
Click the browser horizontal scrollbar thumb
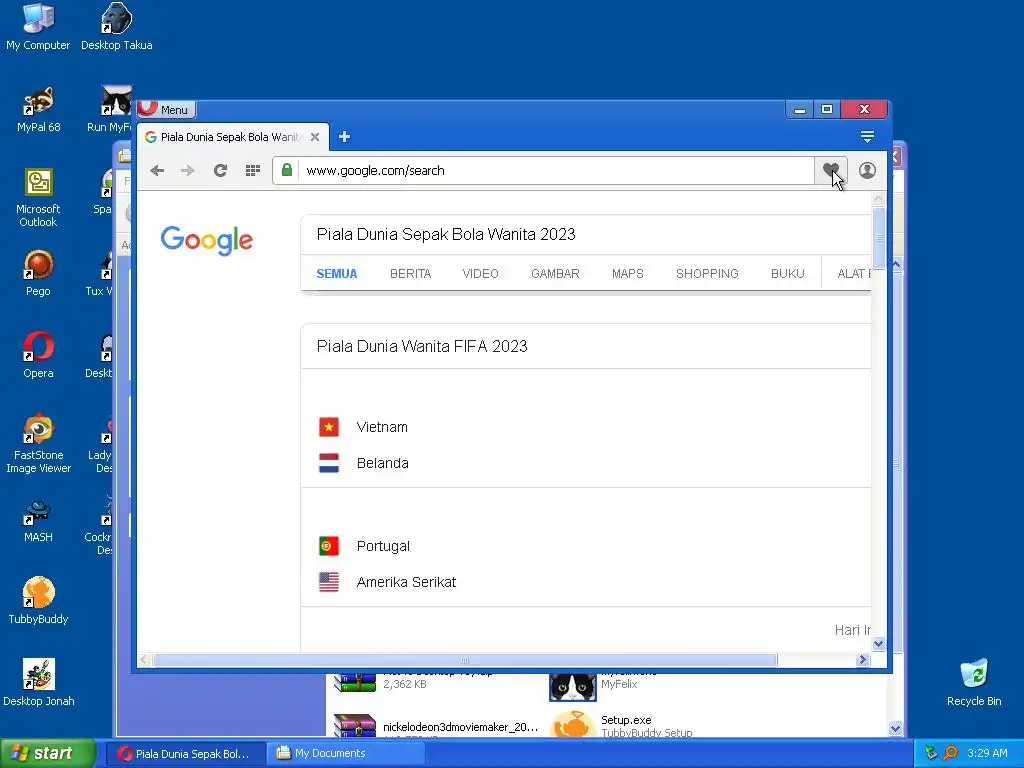point(465,660)
